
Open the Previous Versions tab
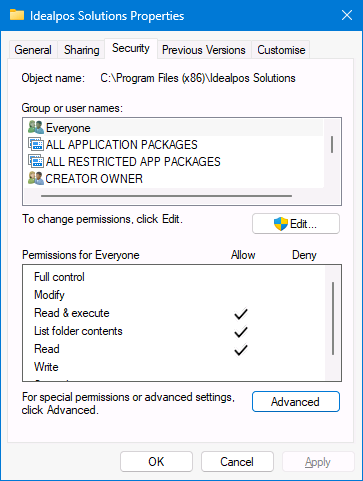pyautogui.click(x=204, y=50)
